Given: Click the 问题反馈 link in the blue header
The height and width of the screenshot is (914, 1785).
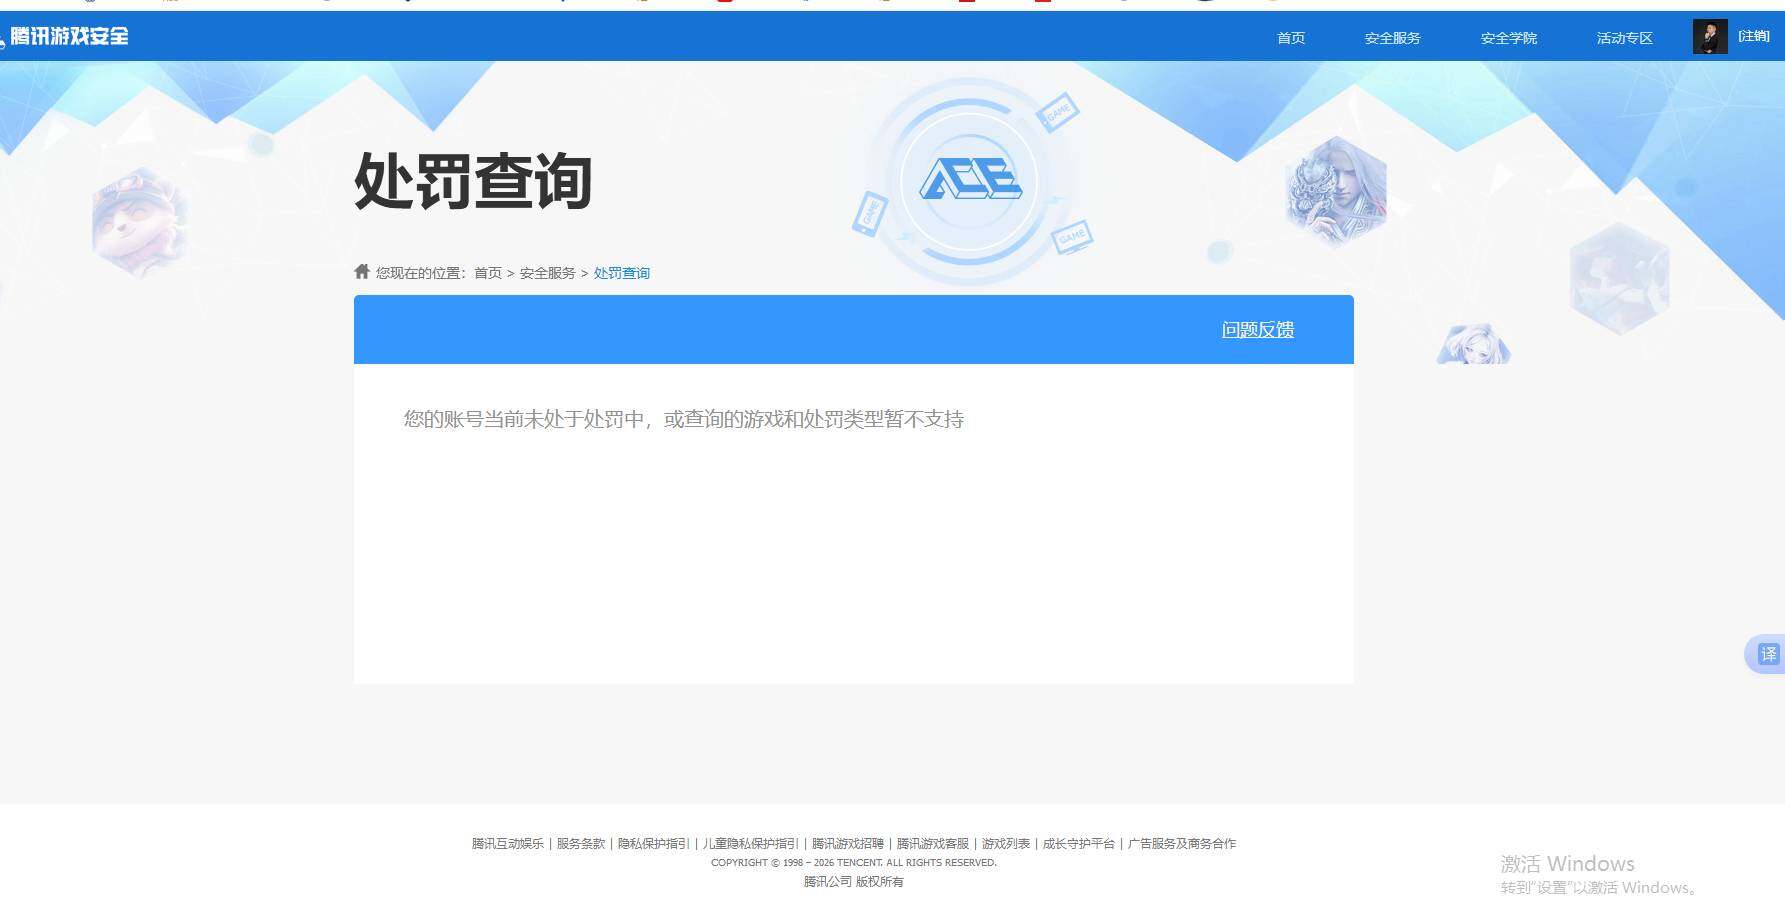Looking at the screenshot, I should 1257,329.
